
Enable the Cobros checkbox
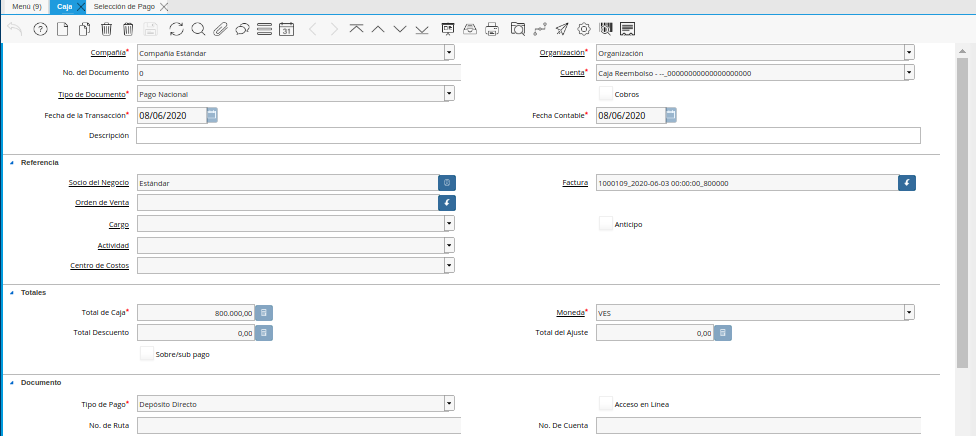coord(606,94)
